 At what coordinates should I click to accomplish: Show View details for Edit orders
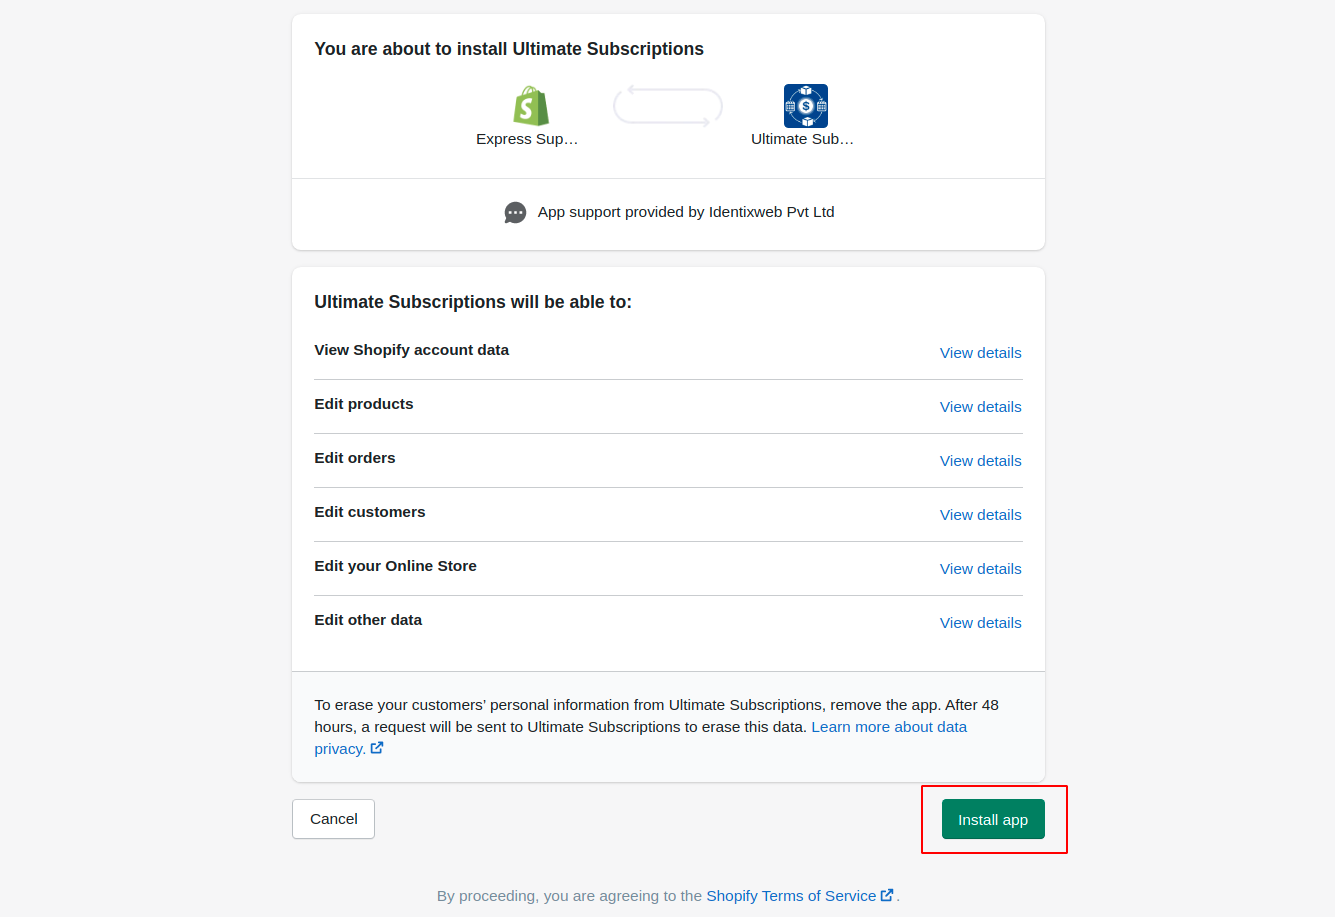[x=980, y=461]
